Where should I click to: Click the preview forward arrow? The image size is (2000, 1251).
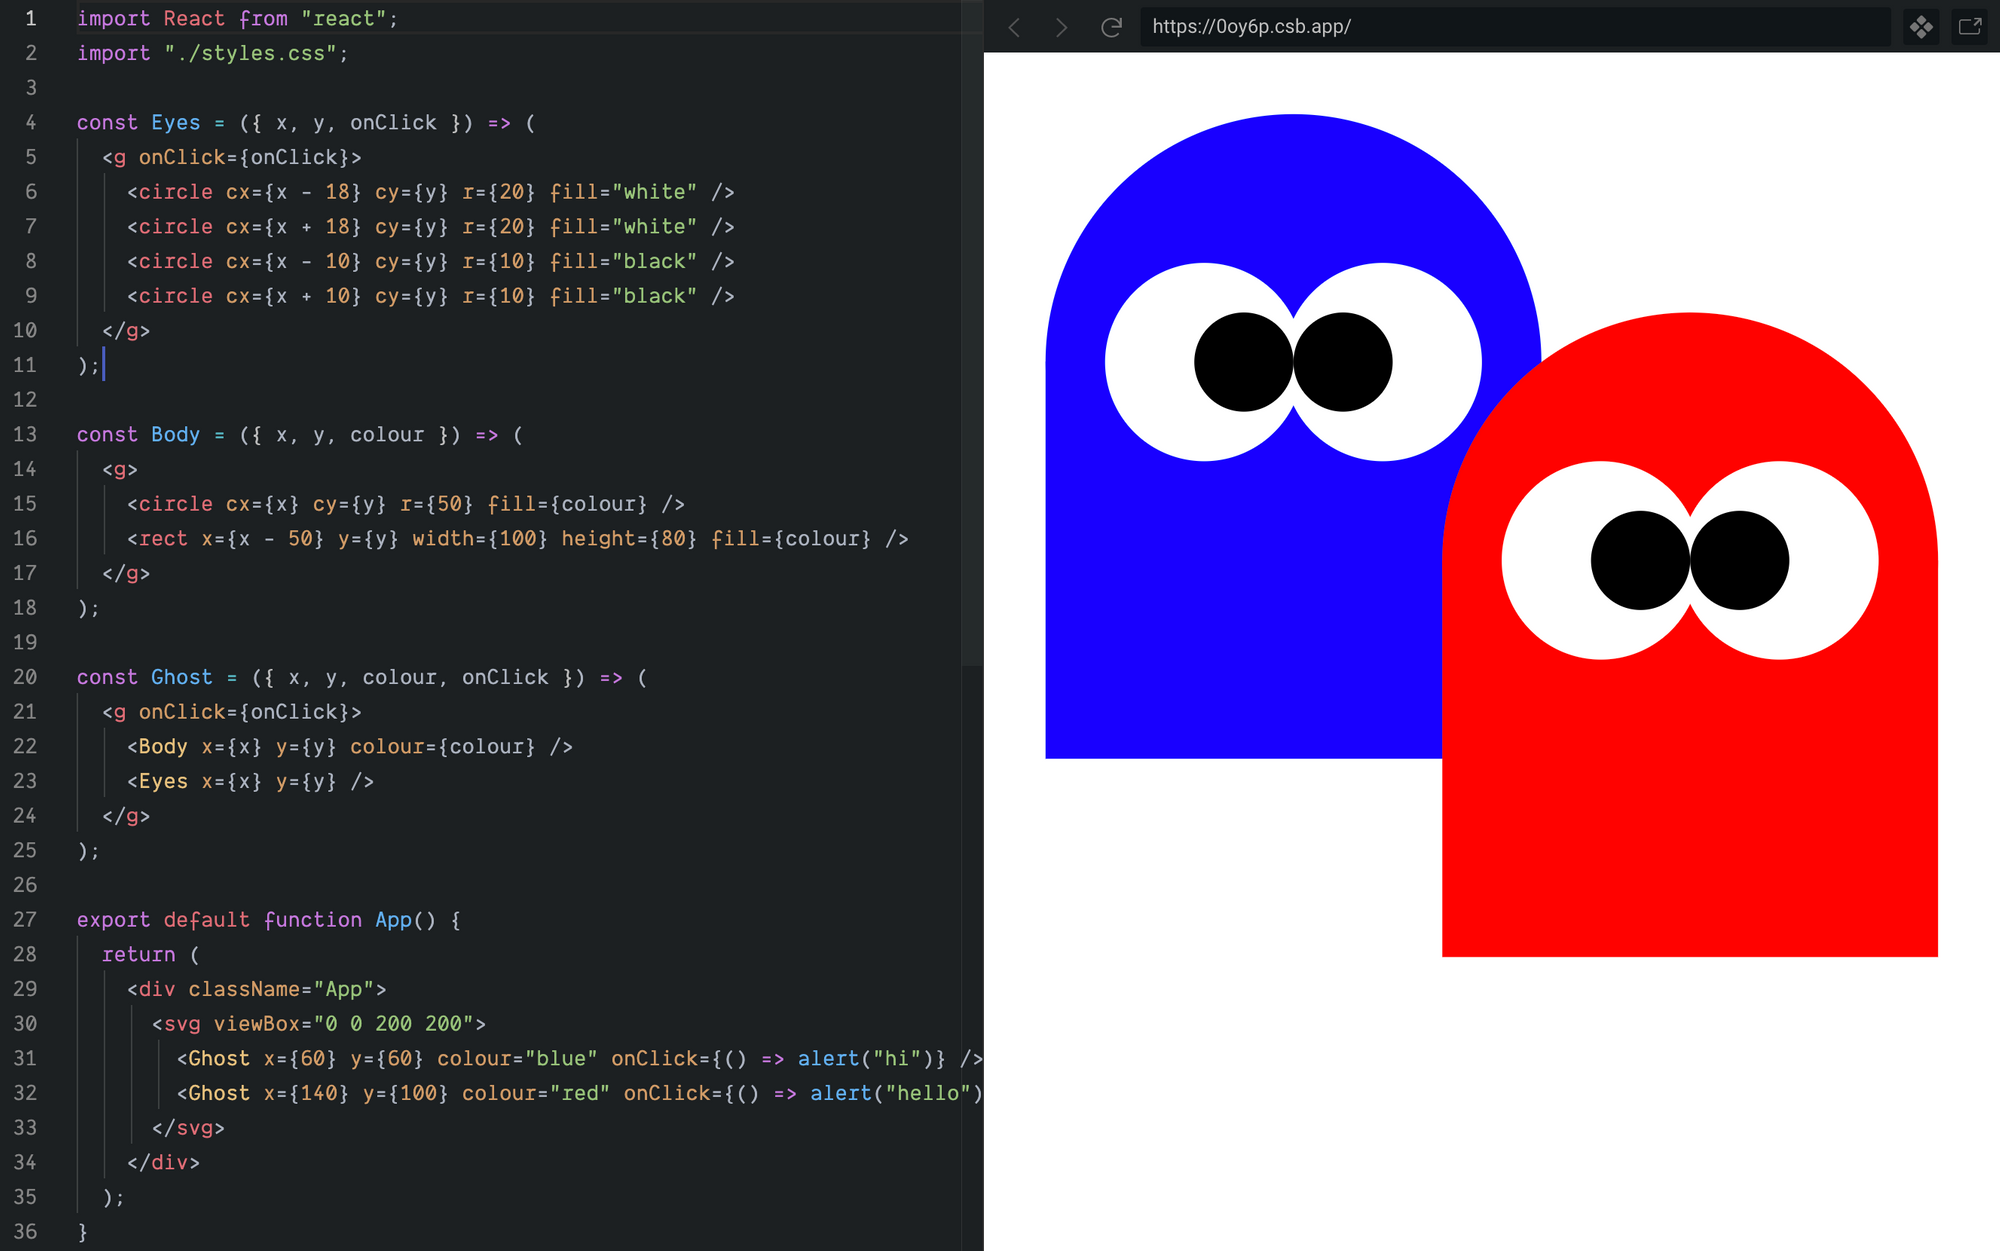click(1061, 27)
